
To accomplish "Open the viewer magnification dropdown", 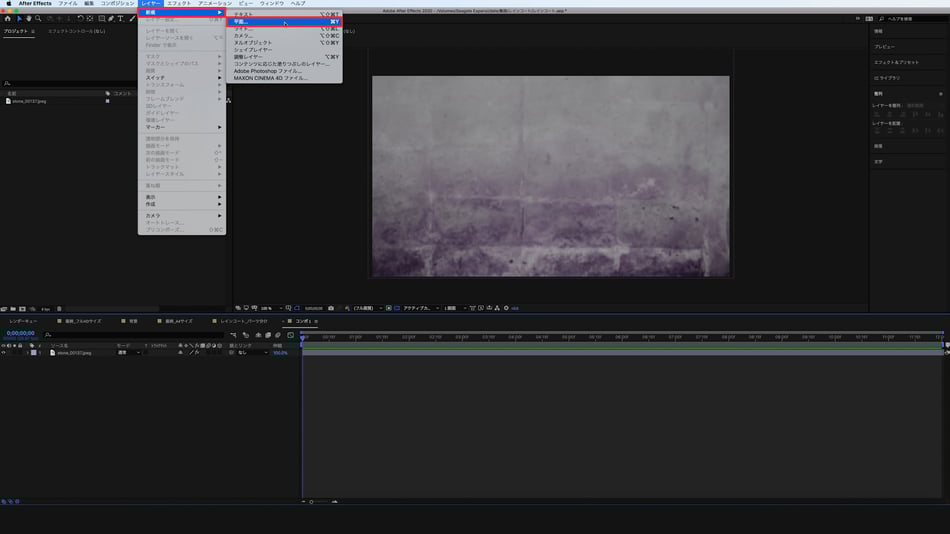I will (268, 308).
